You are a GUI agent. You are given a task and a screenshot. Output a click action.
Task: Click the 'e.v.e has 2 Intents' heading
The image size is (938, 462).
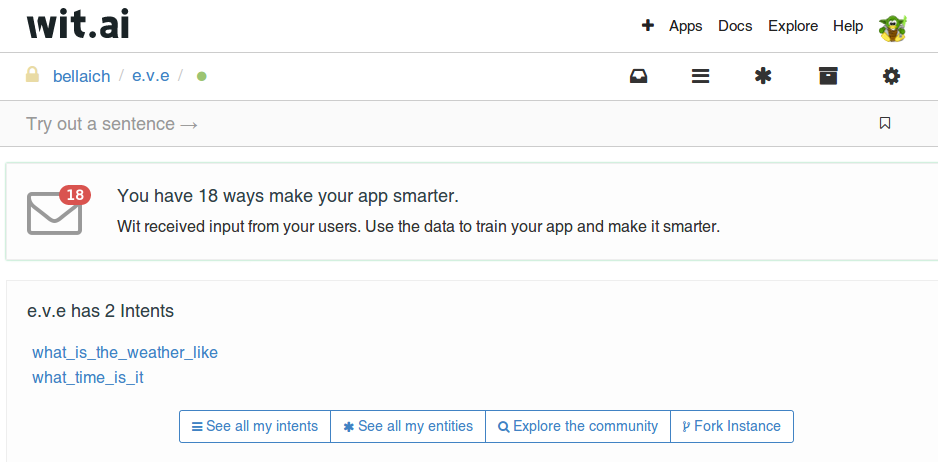pyautogui.click(x=100, y=311)
